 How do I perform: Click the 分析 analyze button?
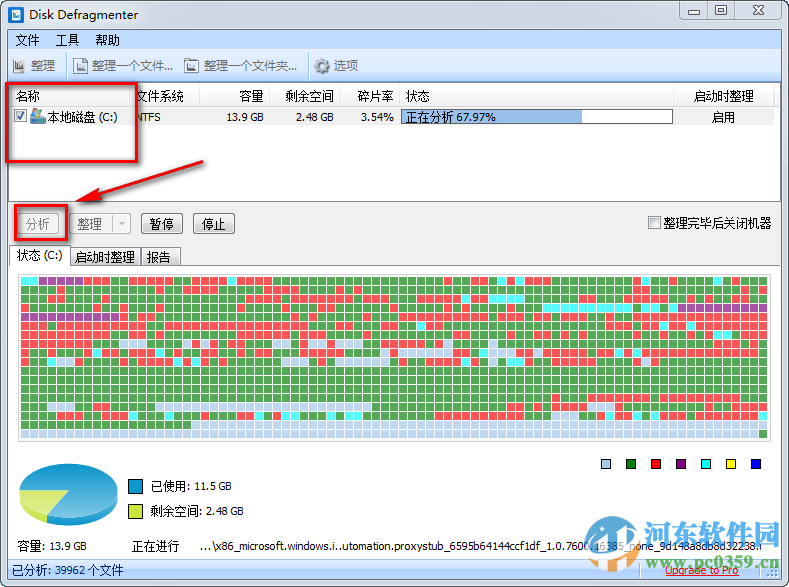click(38, 224)
